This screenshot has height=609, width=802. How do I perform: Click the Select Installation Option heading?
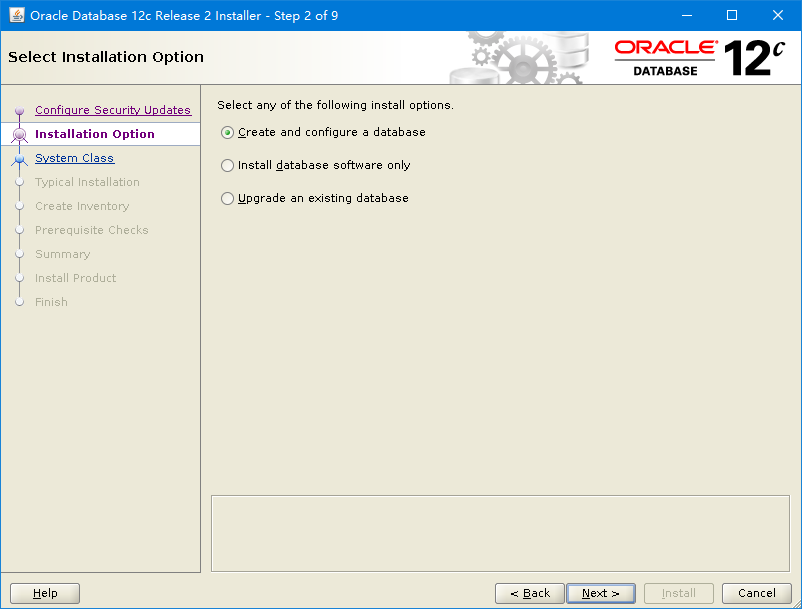[106, 57]
